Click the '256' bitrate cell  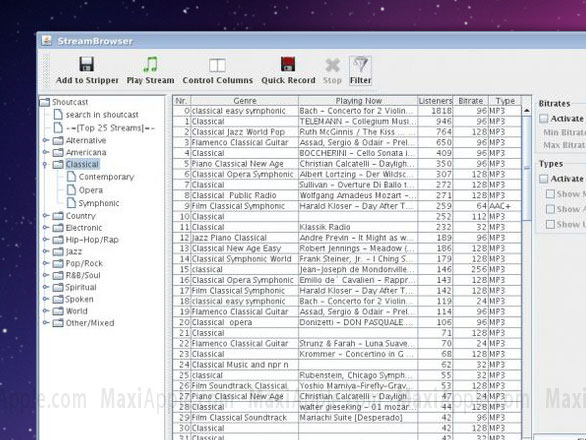(x=471, y=270)
